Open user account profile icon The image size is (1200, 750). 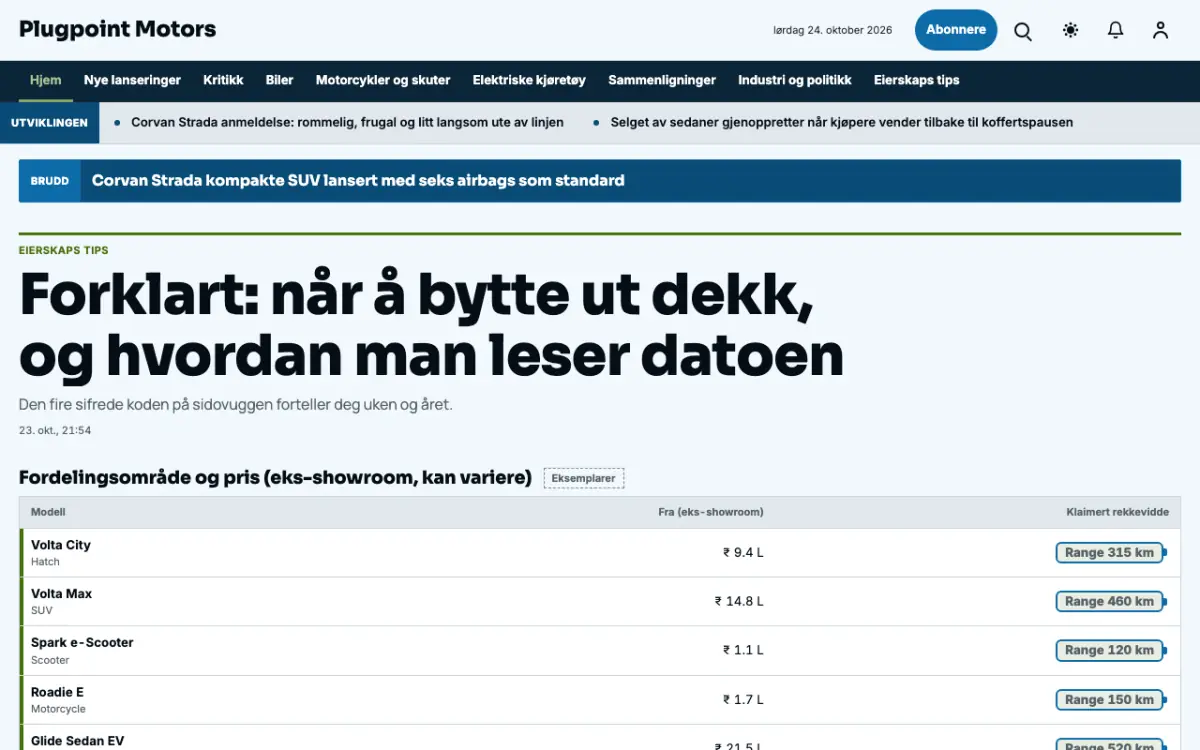[1160, 31]
